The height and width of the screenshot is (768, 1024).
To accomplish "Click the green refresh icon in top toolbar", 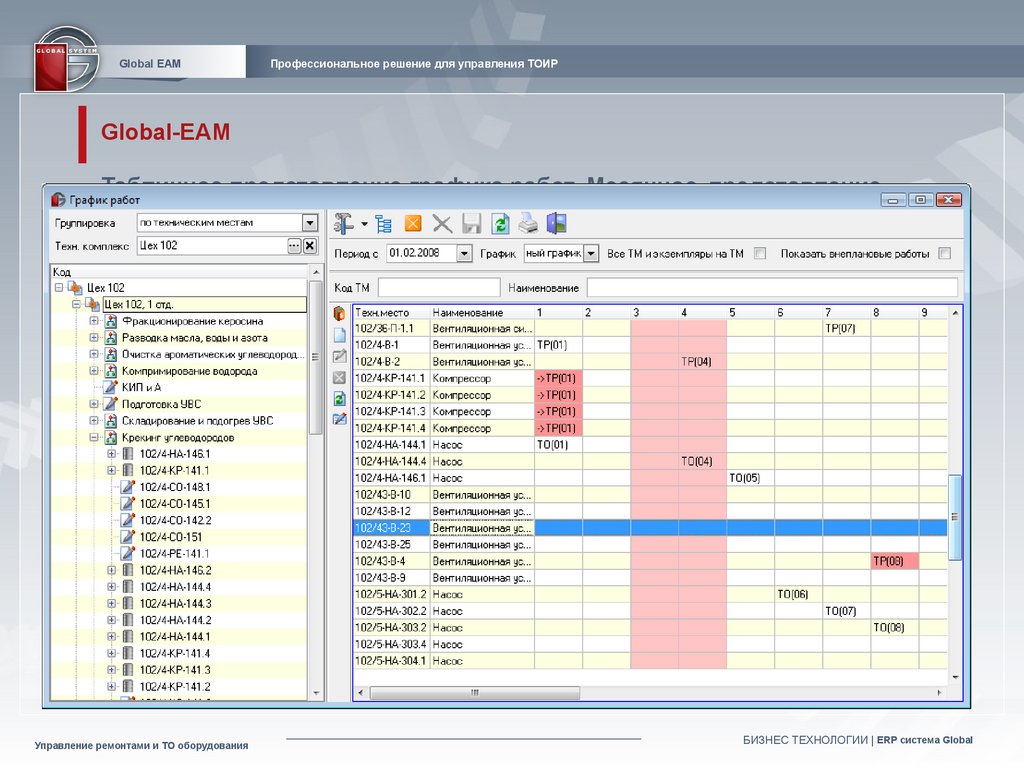I will click(x=499, y=224).
